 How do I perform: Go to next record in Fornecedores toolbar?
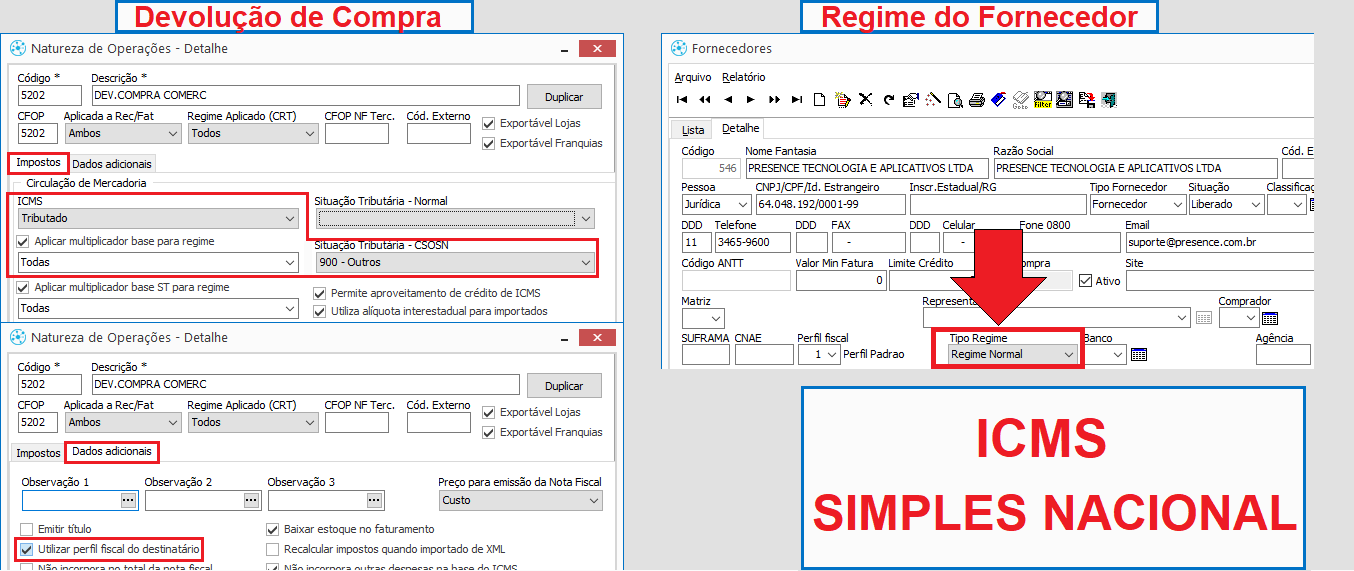click(x=751, y=99)
